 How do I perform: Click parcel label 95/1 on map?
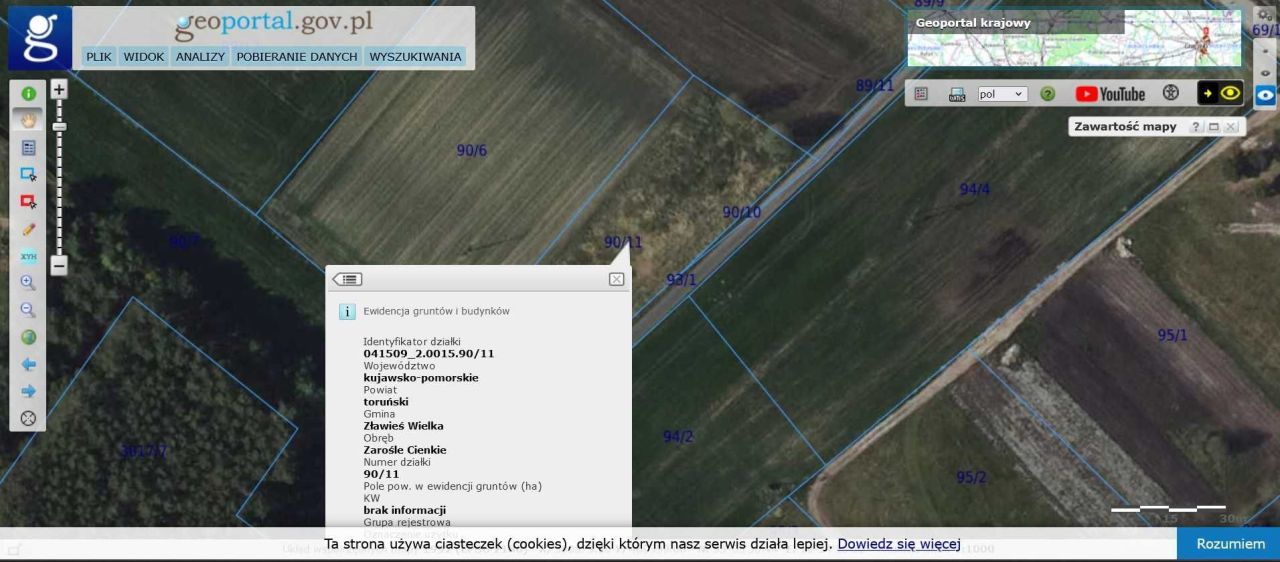[x=1173, y=335]
